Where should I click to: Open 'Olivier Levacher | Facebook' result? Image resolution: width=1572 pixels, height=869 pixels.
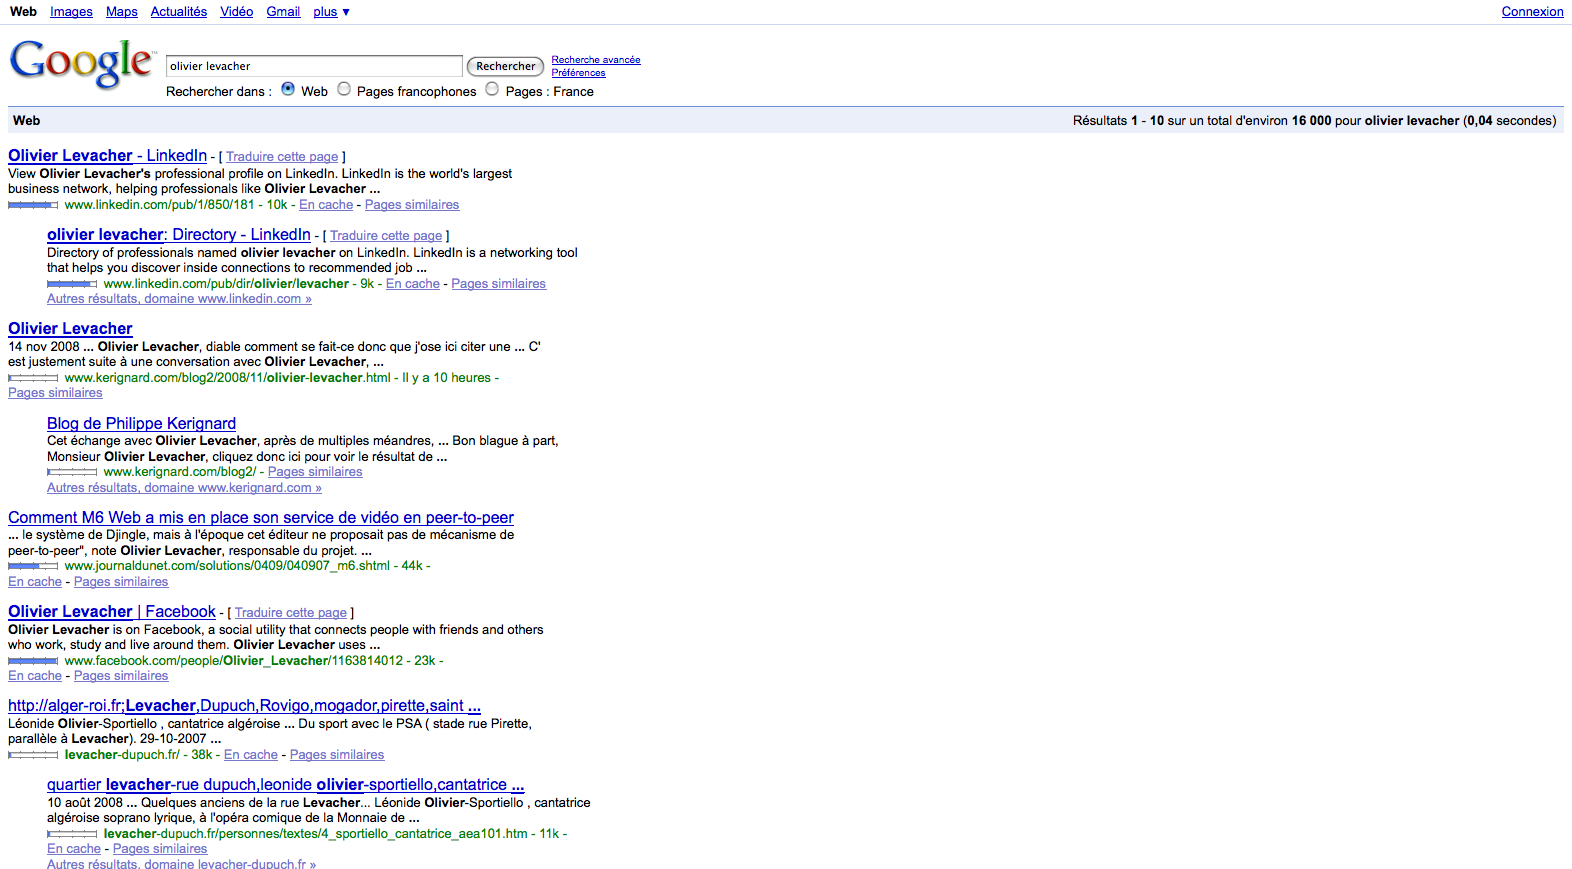tap(112, 612)
